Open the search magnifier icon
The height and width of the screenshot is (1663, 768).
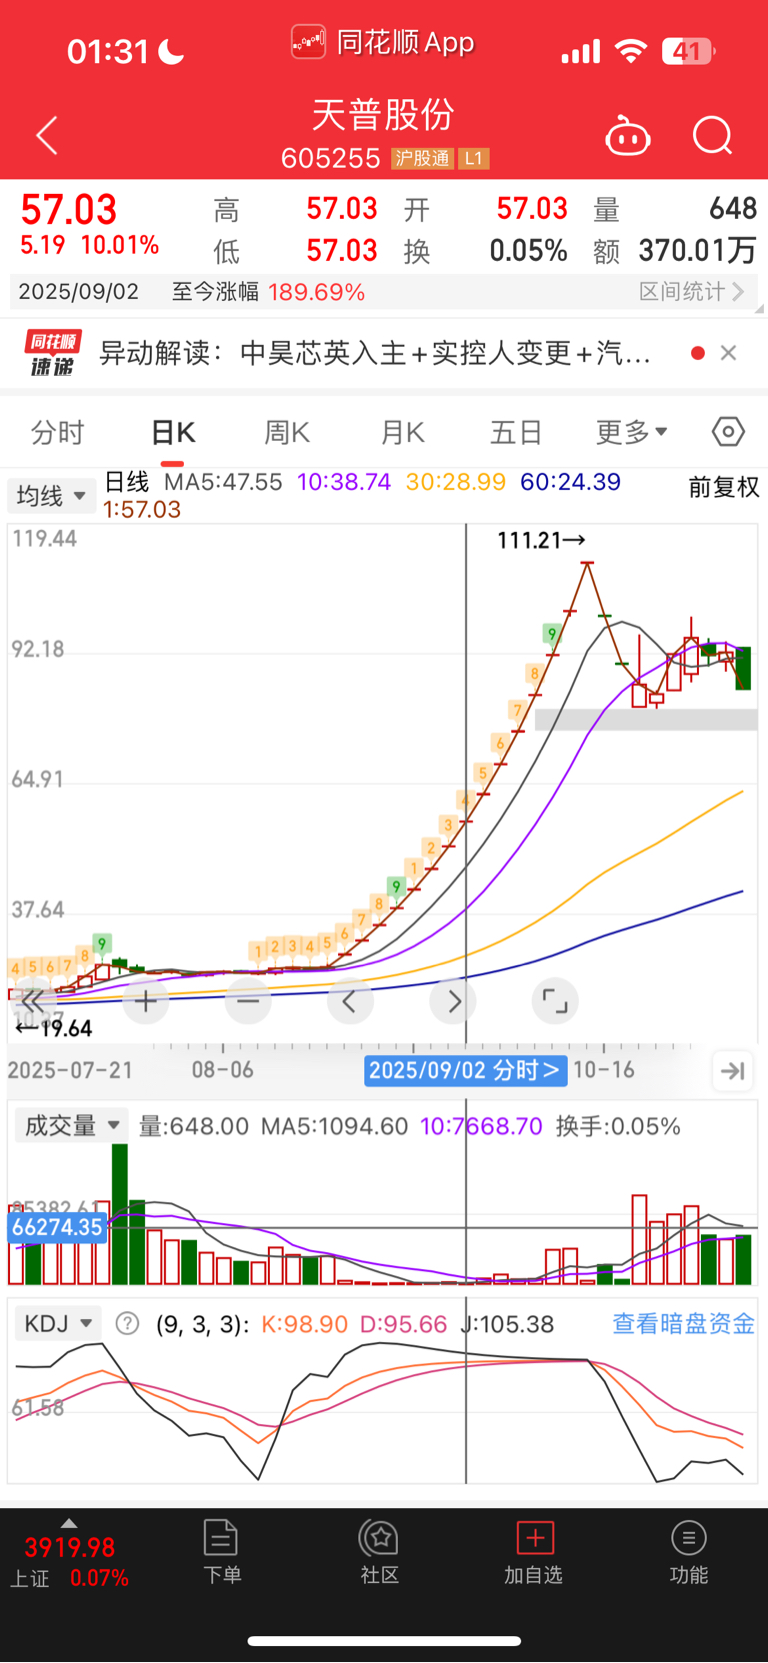[713, 136]
